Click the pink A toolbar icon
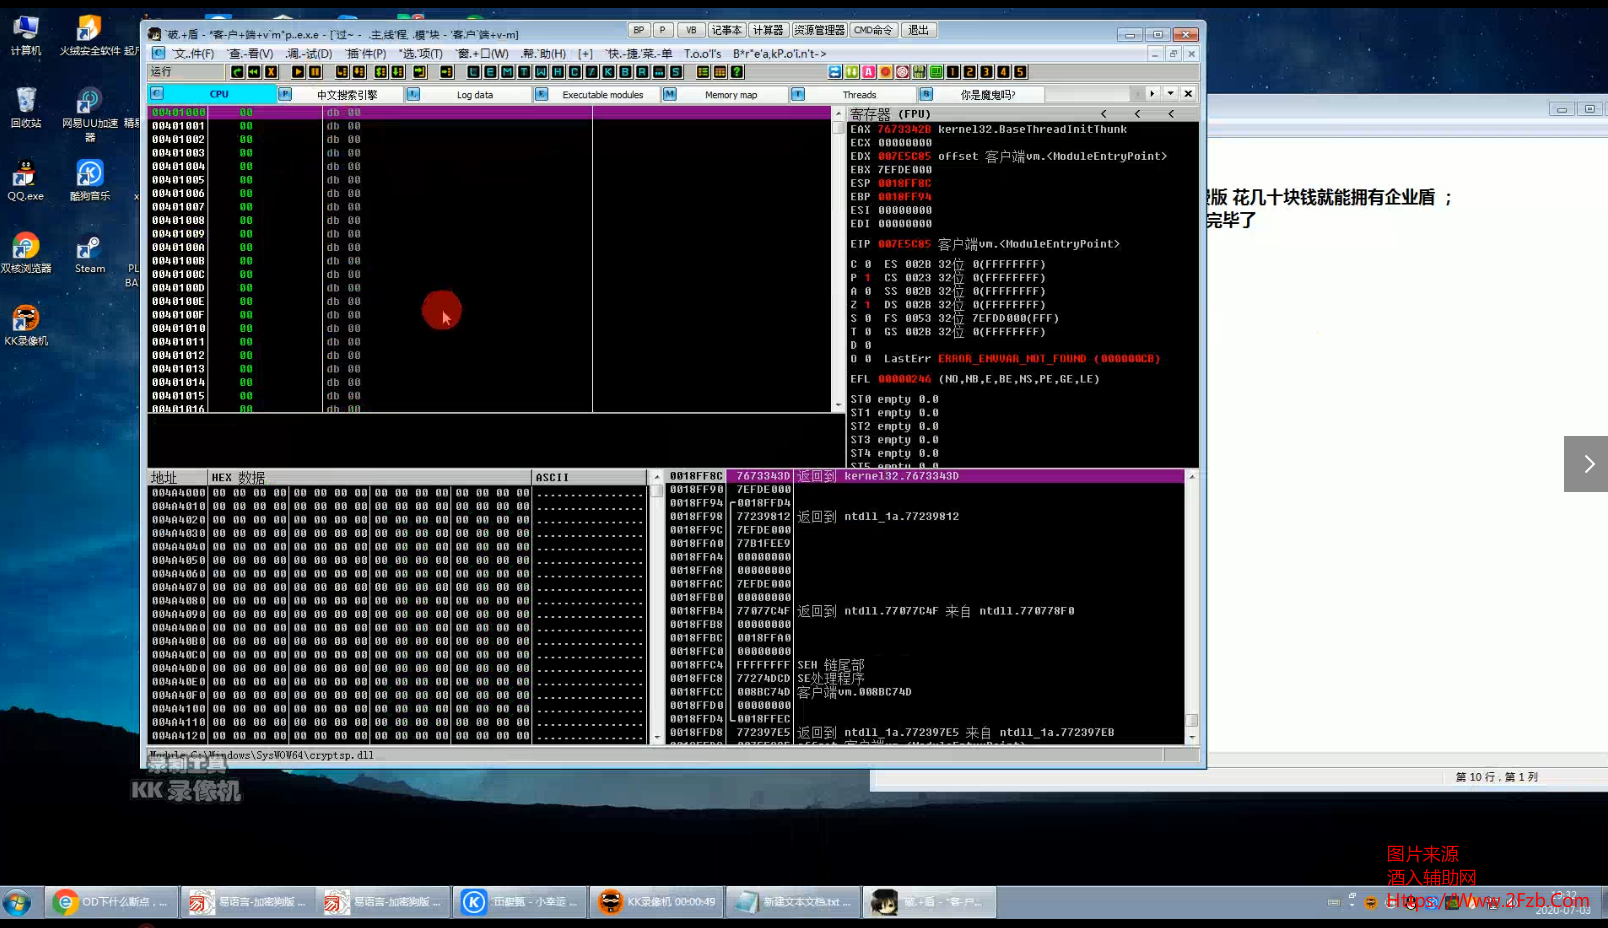The width and height of the screenshot is (1608, 928). (868, 72)
